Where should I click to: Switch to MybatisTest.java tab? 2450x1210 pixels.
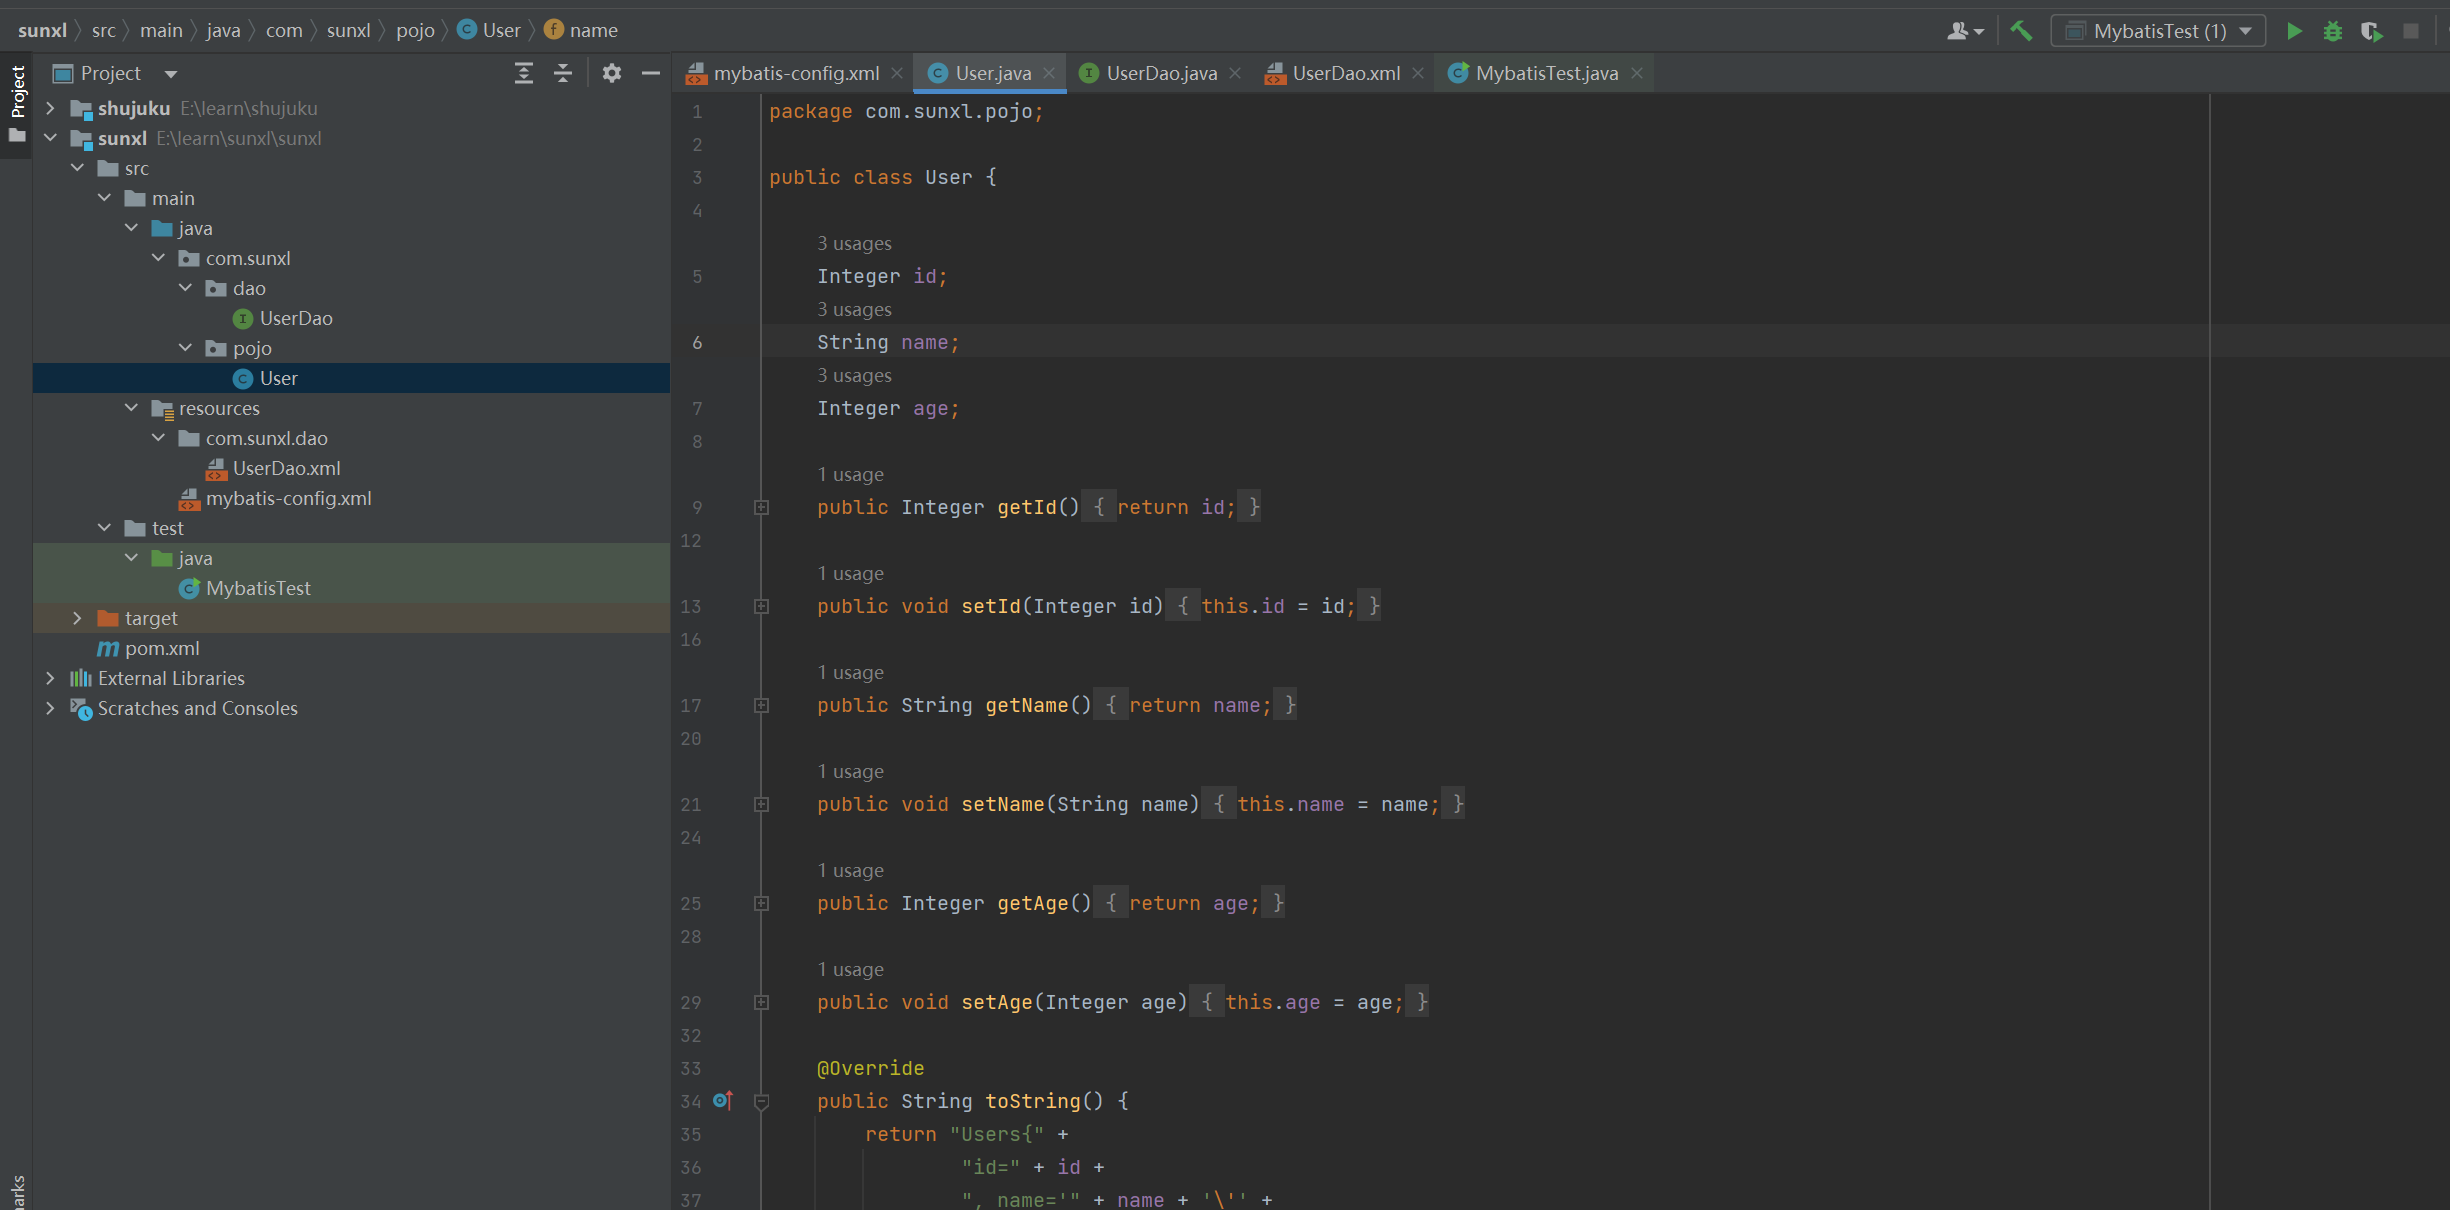[x=1546, y=73]
